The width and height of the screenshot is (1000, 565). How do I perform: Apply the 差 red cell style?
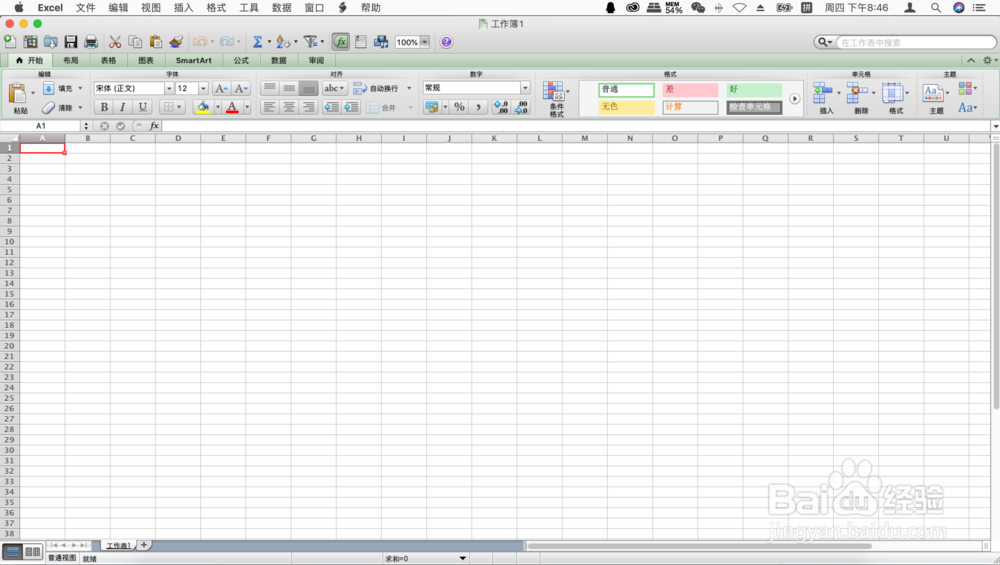(690, 89)
